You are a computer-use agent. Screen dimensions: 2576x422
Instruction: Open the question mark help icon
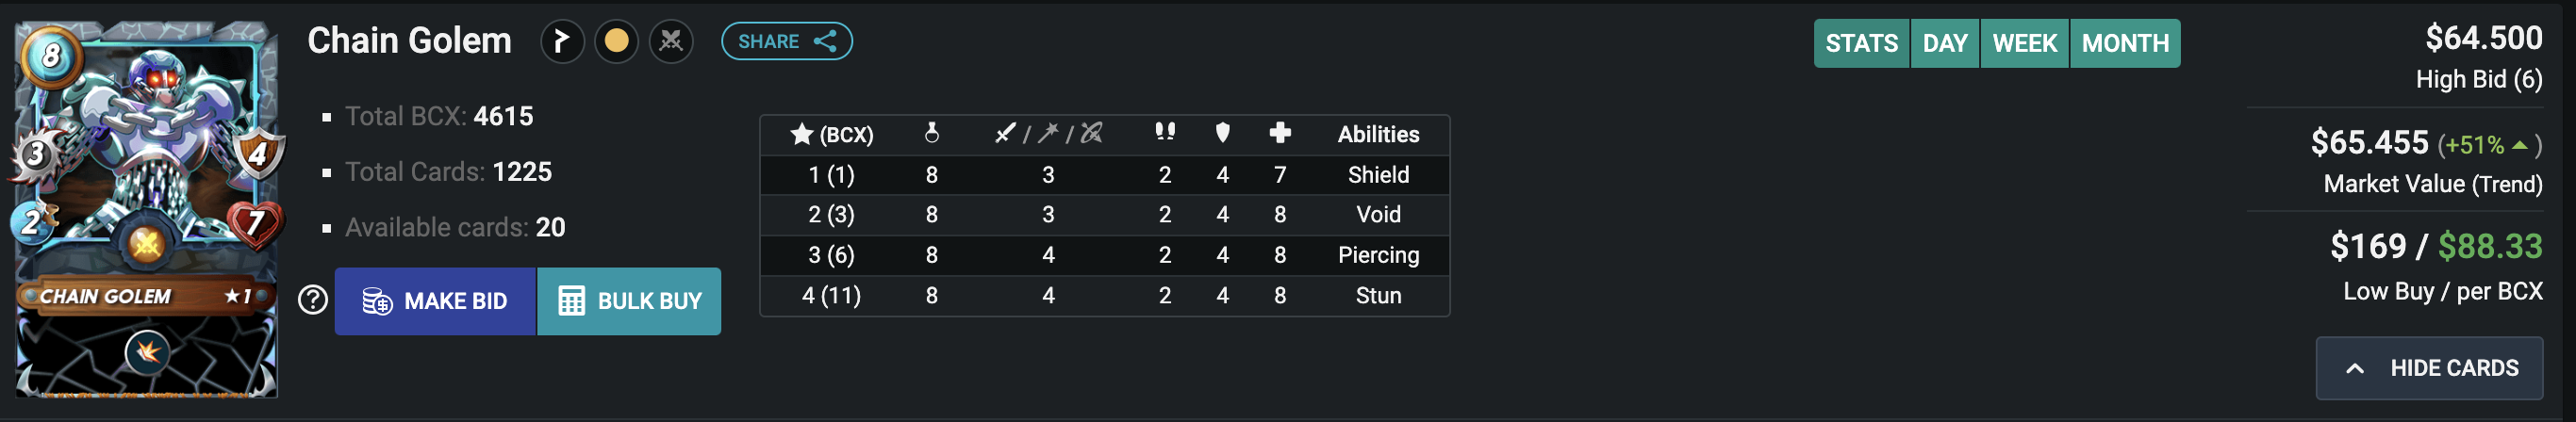pos(313,300)
